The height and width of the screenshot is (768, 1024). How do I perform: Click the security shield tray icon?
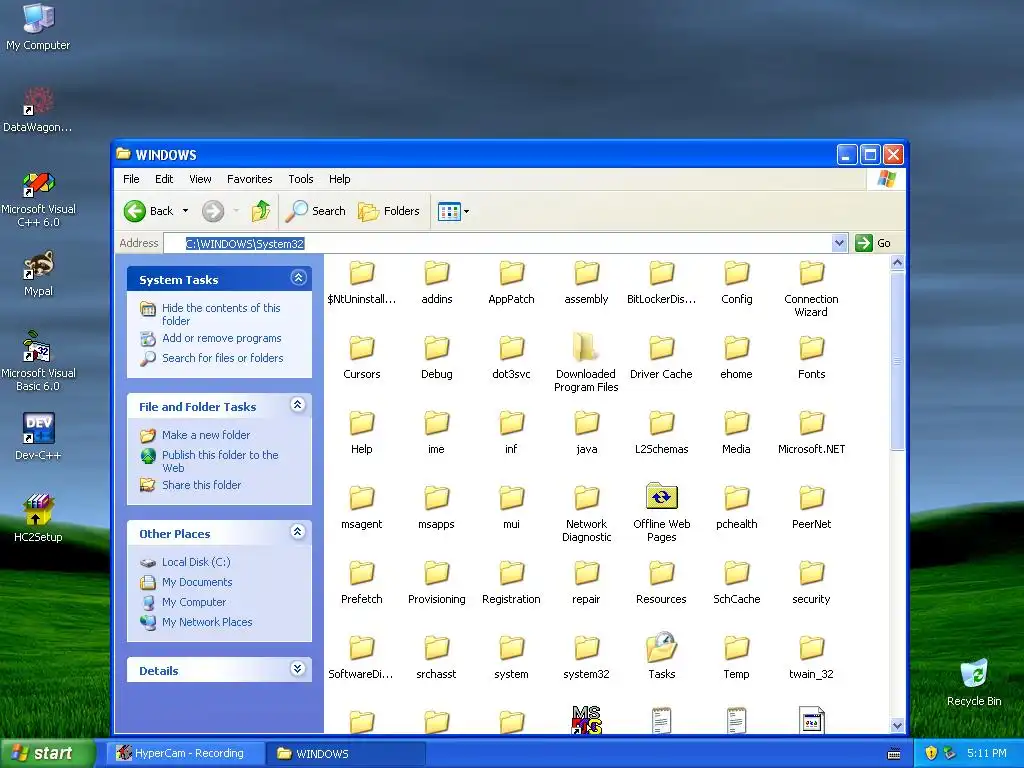[x=931, y=754]
